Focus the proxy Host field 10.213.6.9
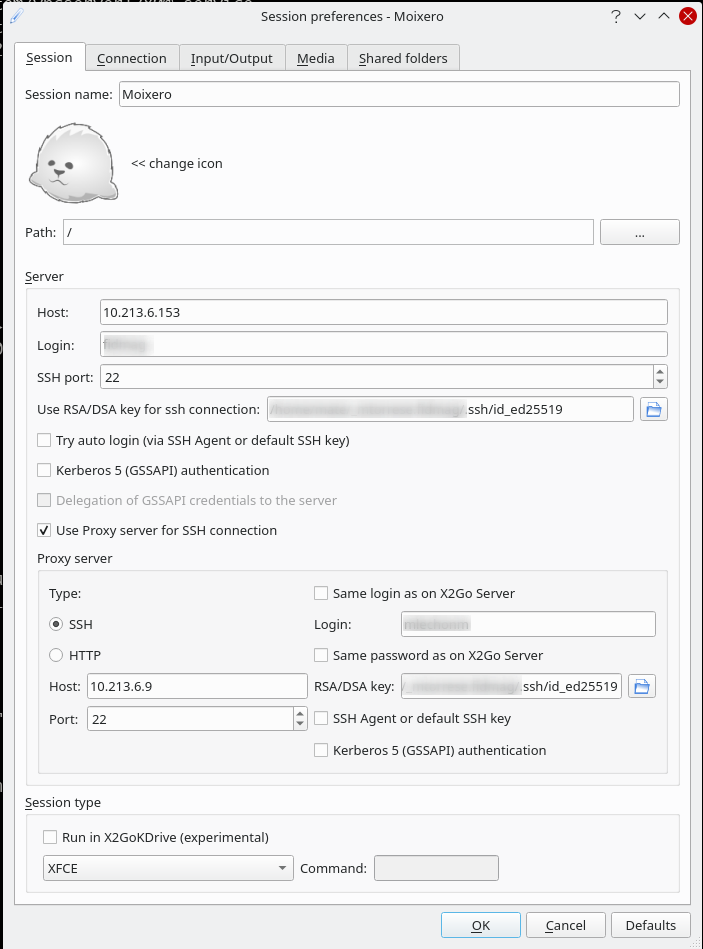 point(197,686)
